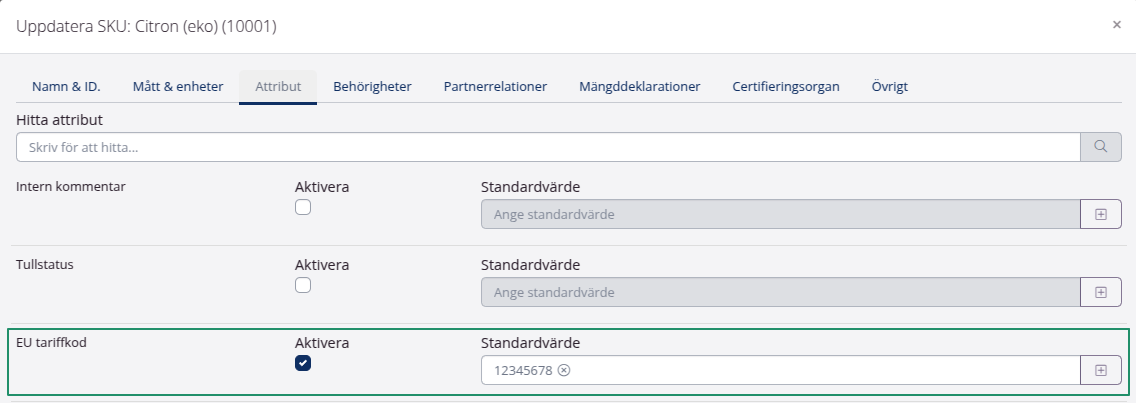1136x403 pixels.
Task: Select the Övrigt tab
Action: pyautogui.click(x=889, y=87)
